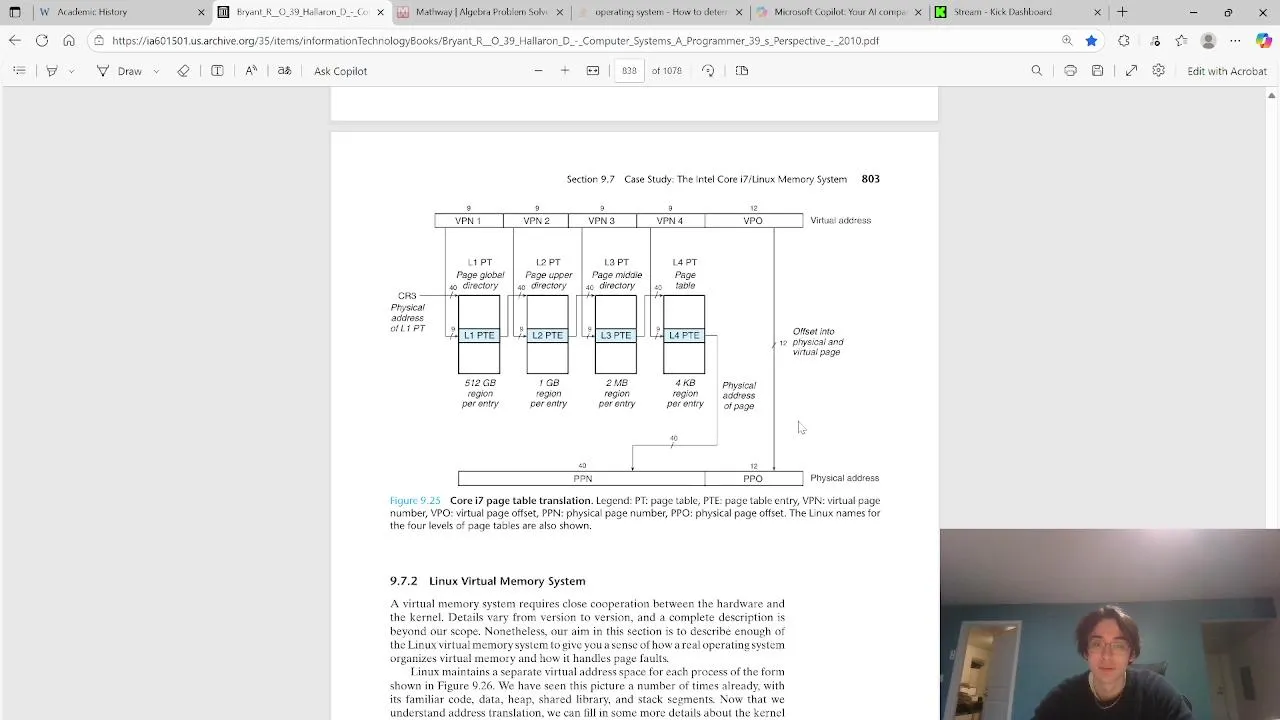Click the Figure 9.25 caption link
Viewport: 1280px width, 720px height.
coord(415,501)
